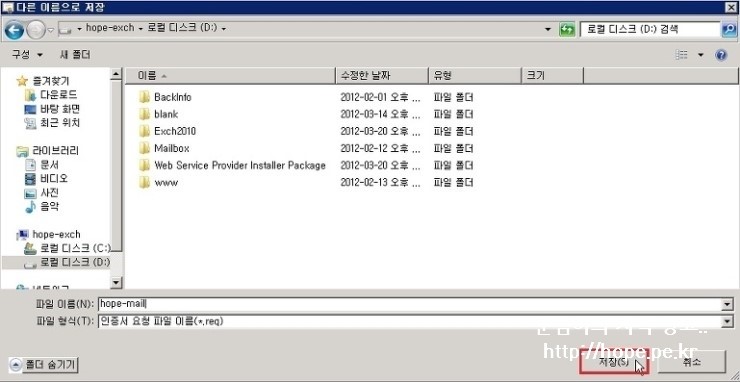Close the 다른 이름으로 저장 dialog
This screenshot has width=740, height=382.
[731, 7]
